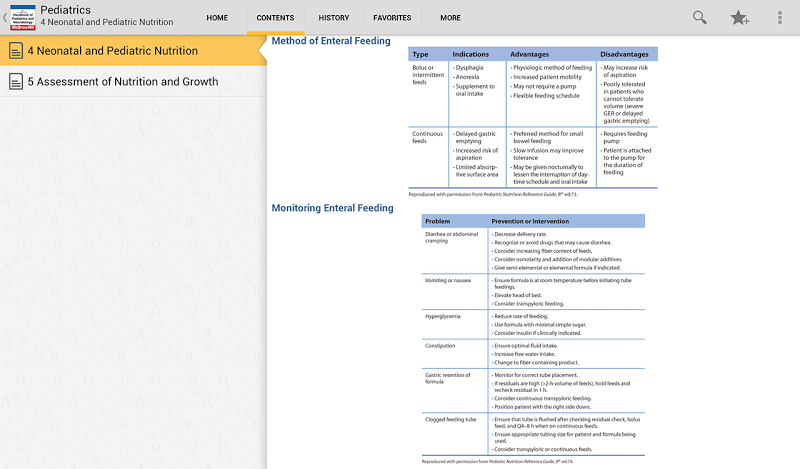The width and height of the screenshot is (800, 469).
Task: Click the 'Advantages' column header
Action: 530,54
